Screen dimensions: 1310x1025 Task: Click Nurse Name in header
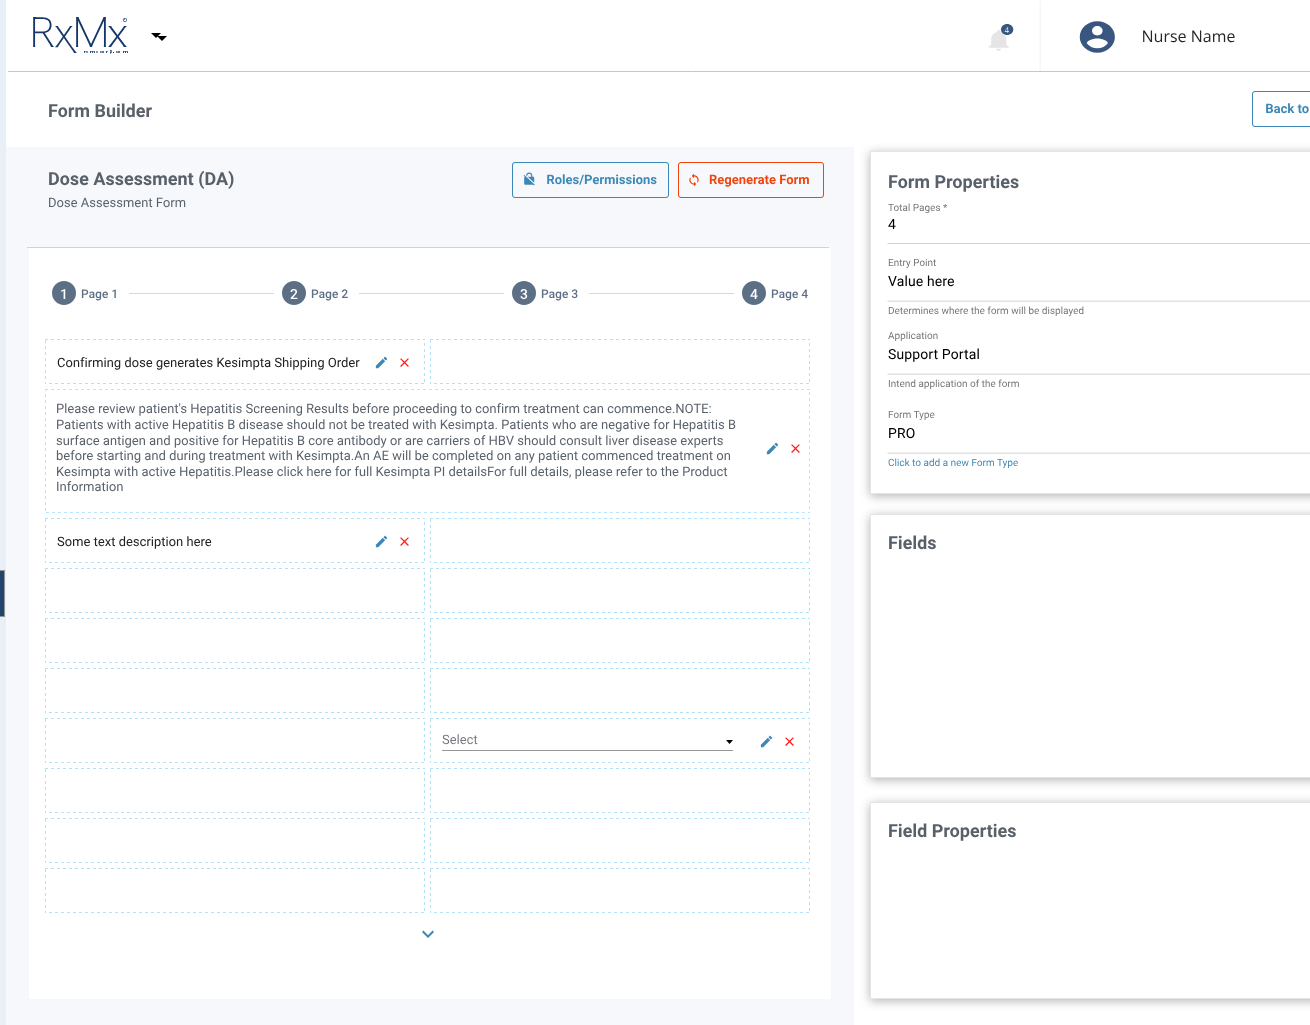pos(1188,37)
